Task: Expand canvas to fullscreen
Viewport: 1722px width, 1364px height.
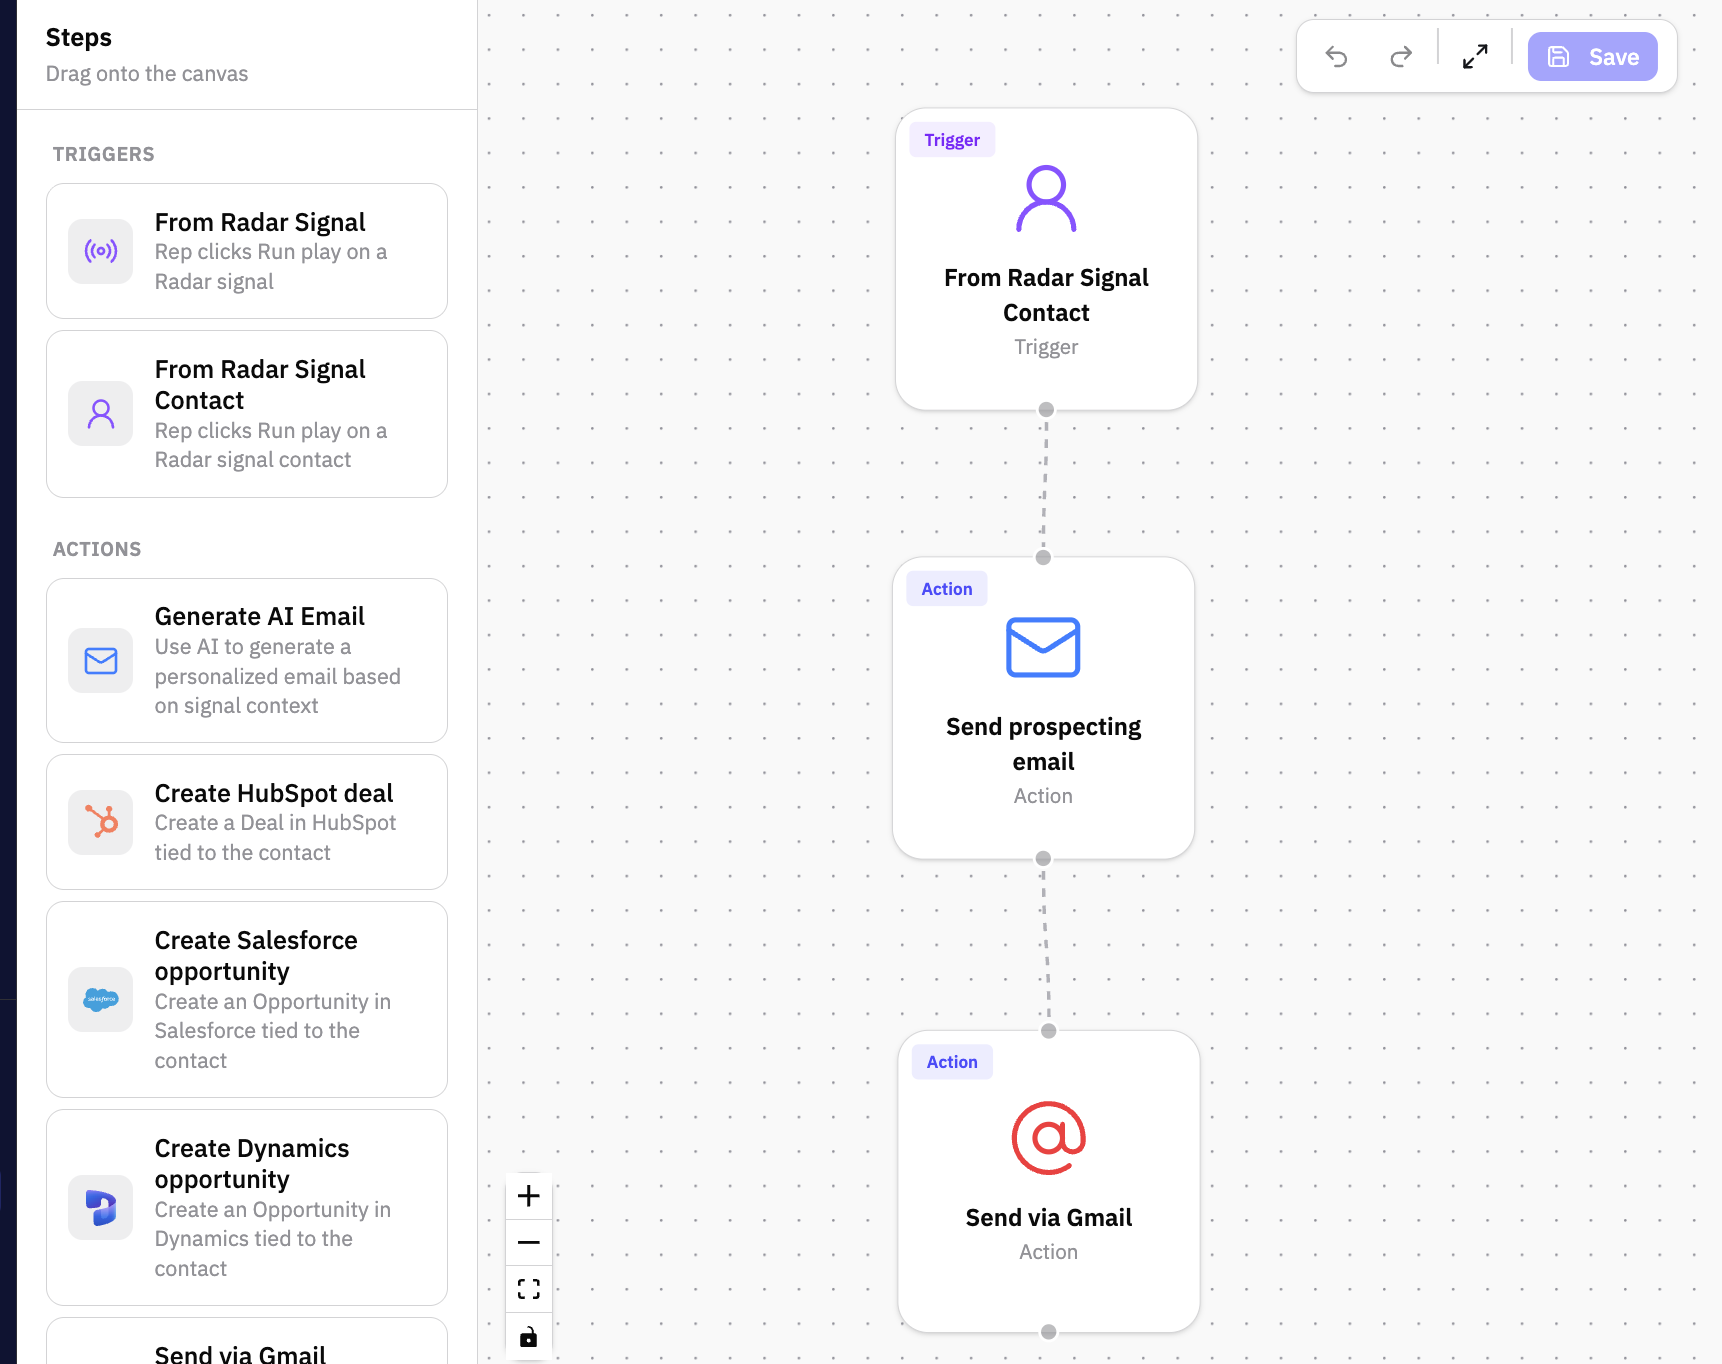Action: coord(1475,57)
